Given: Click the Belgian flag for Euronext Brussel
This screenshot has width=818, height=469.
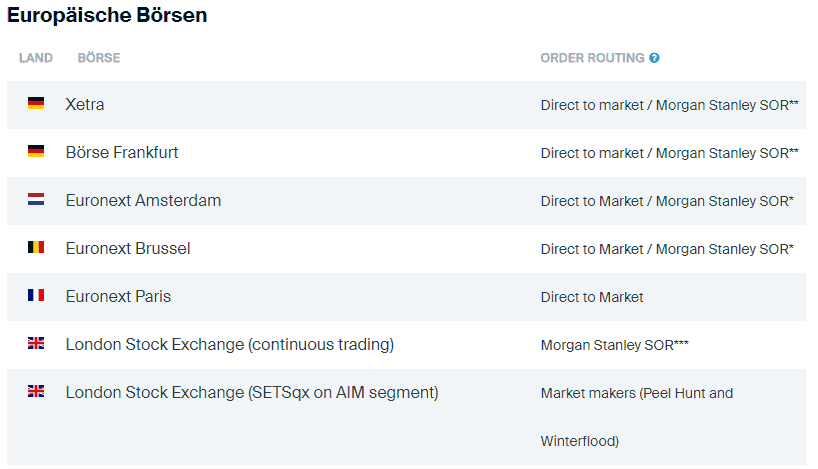Looking at the screenshot, I should (x=36, y=247).
